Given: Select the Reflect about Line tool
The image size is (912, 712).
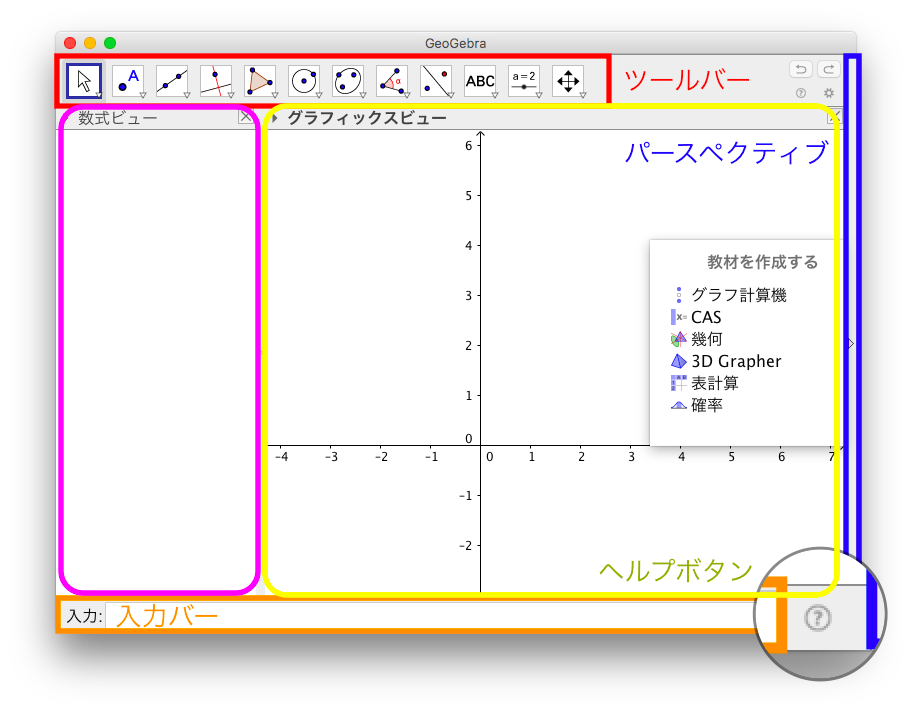Looking at the screenshot, I should (x=436, y=81).
